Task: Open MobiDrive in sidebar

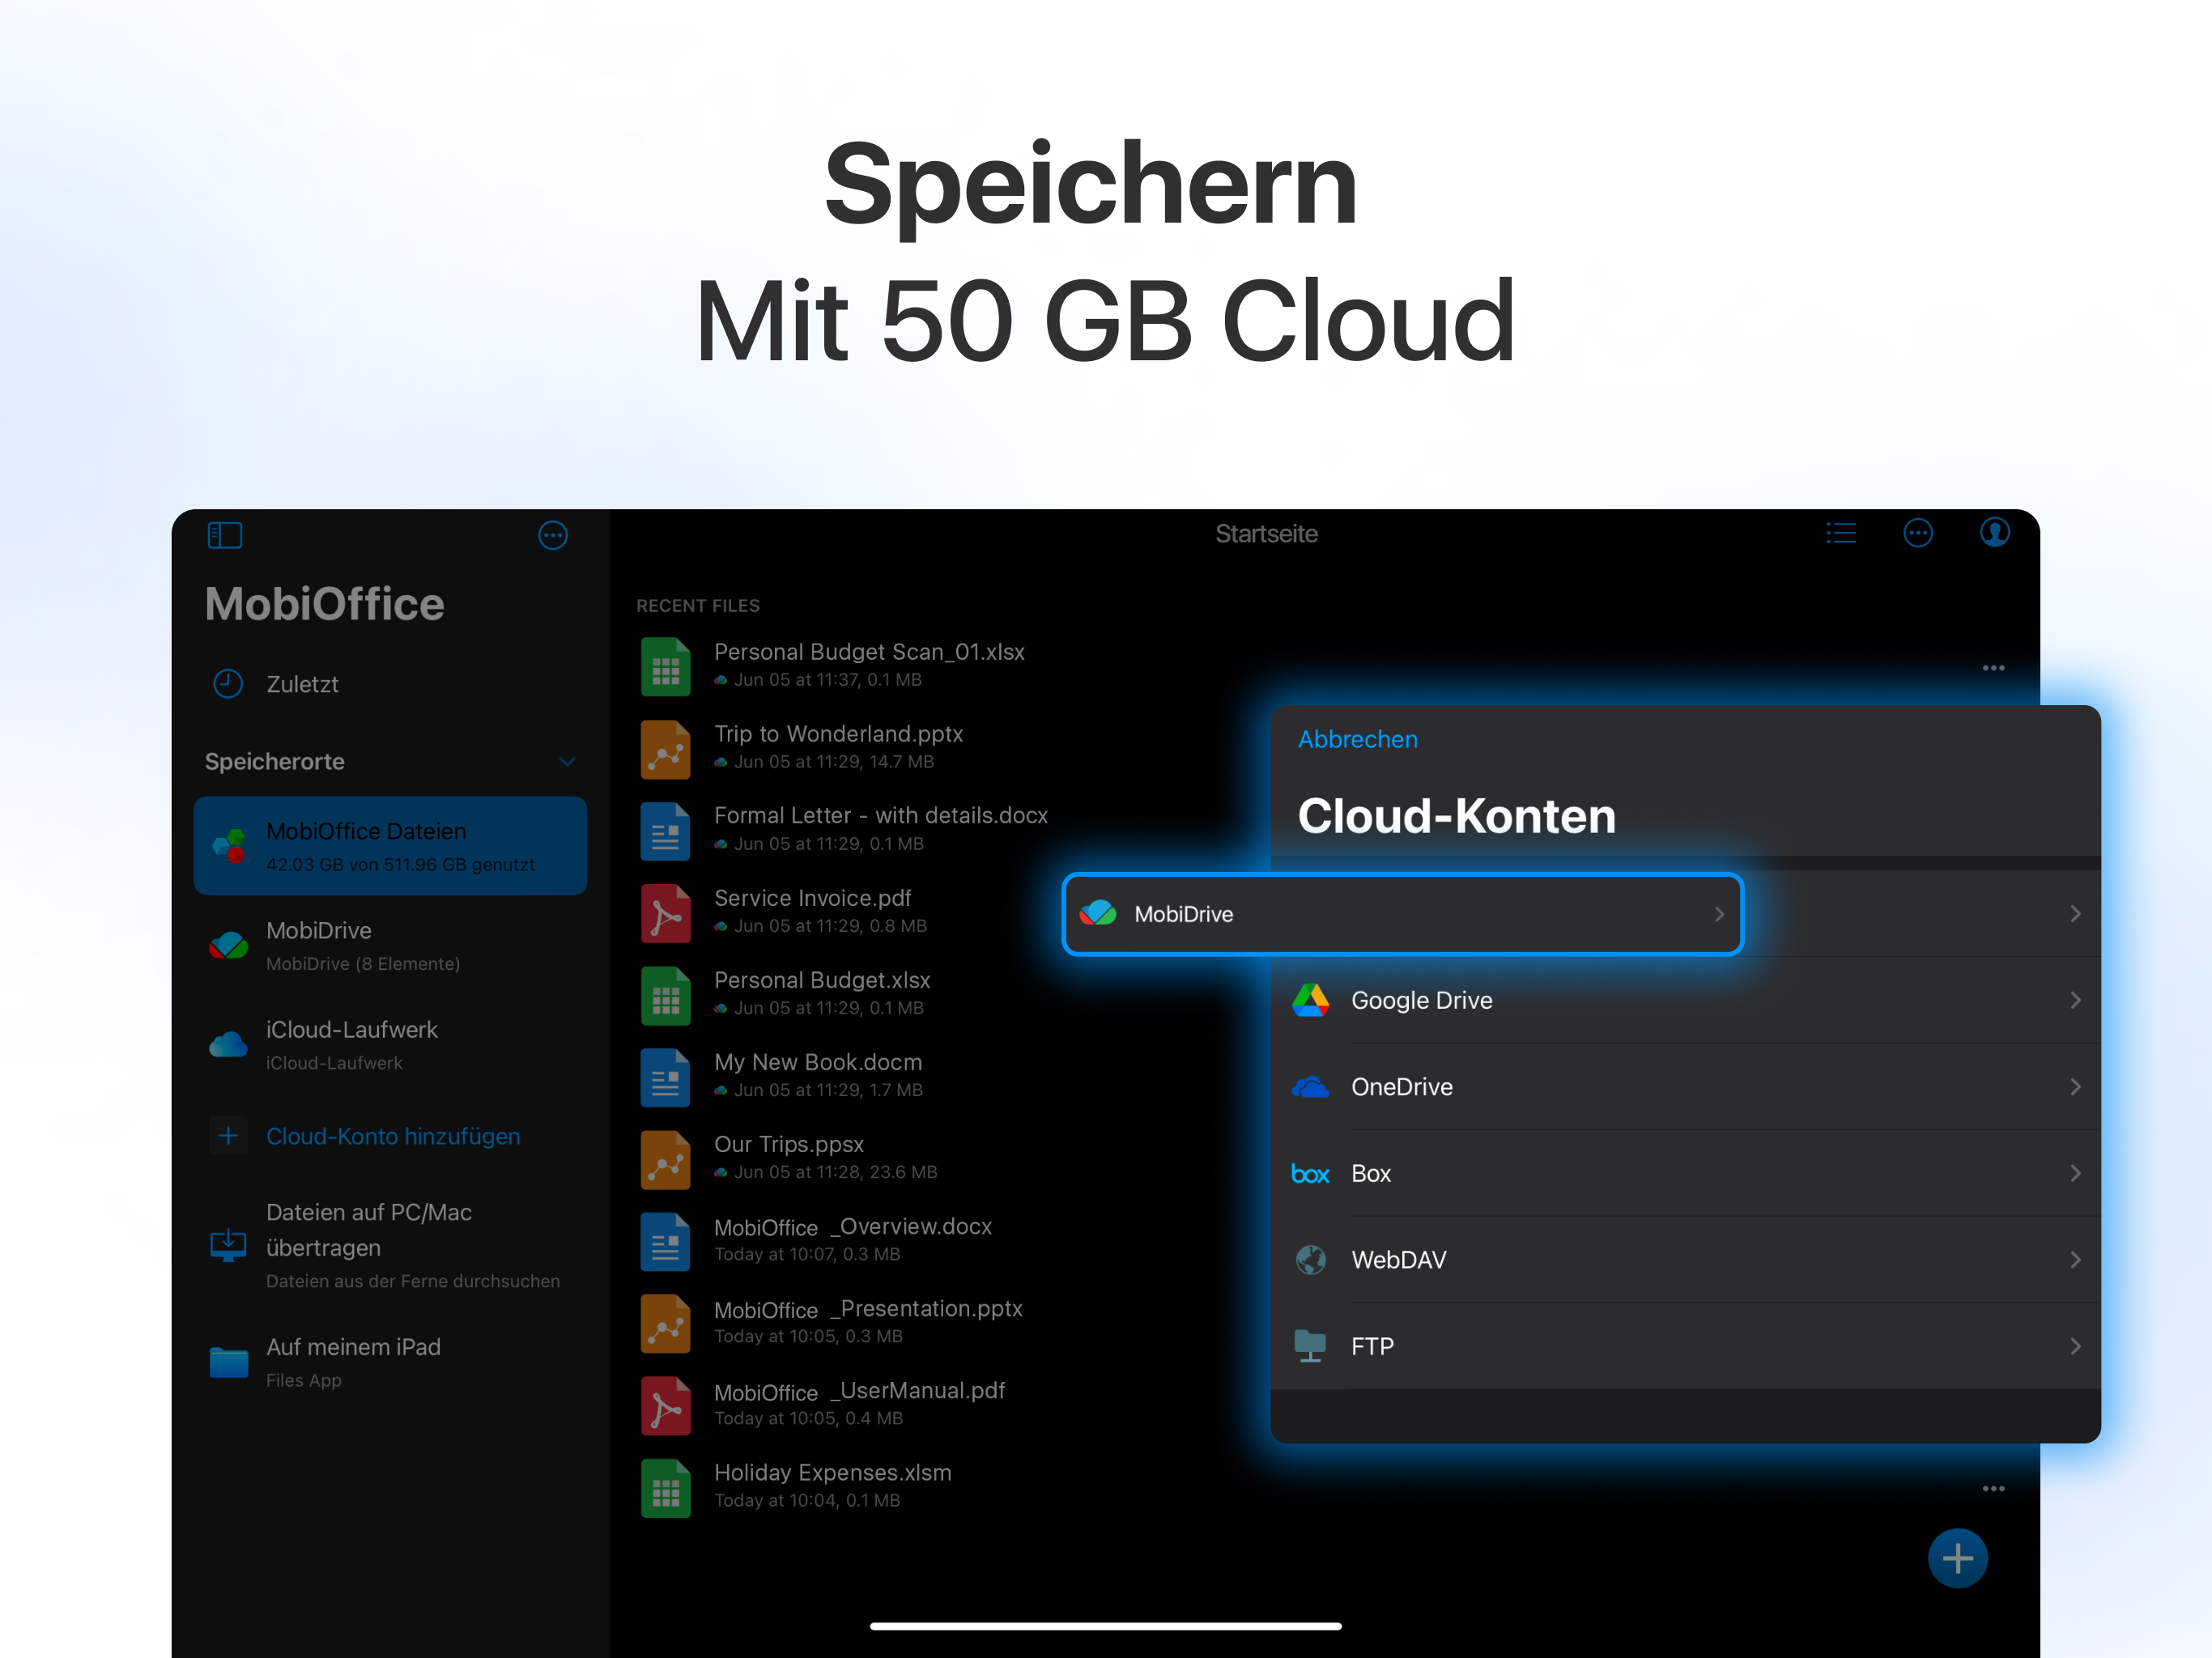Action: (x=390, y=945)
